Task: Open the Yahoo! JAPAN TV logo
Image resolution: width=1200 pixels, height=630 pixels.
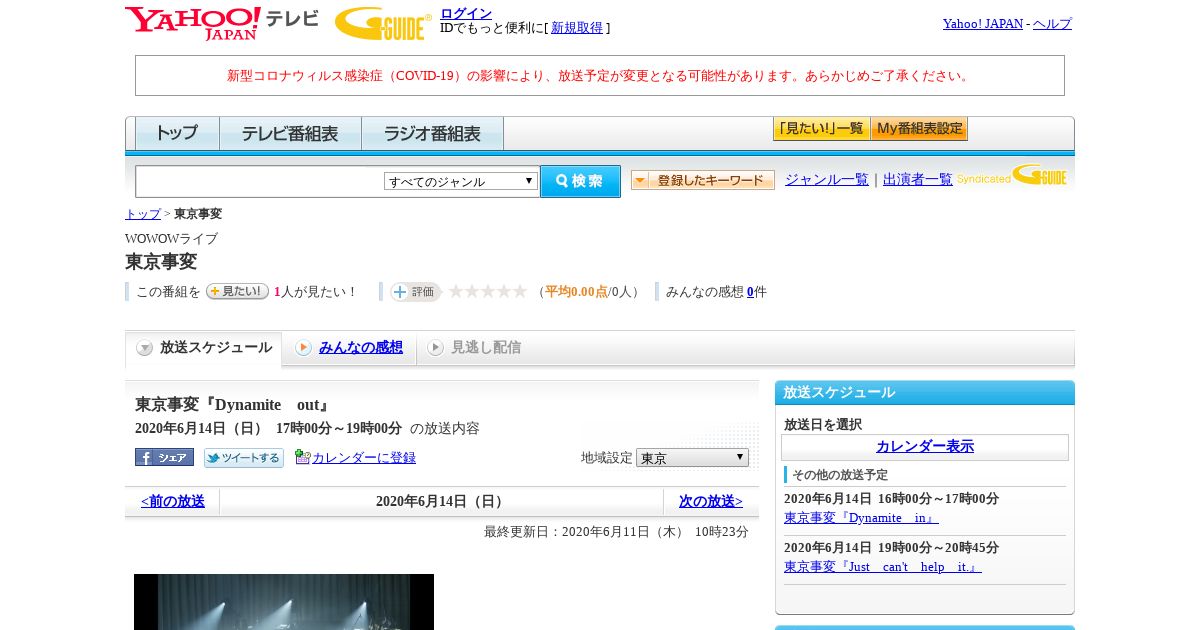Action: (222, 23)
